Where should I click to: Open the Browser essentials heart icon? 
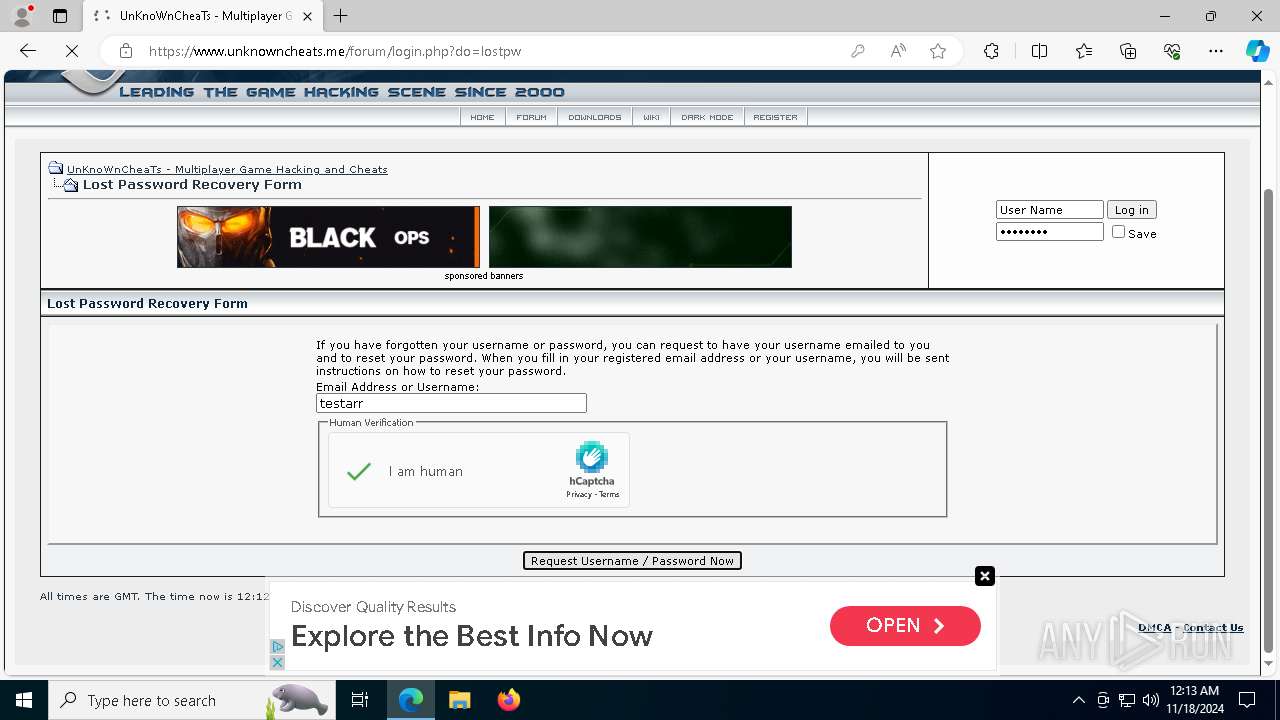(1172, 51)
